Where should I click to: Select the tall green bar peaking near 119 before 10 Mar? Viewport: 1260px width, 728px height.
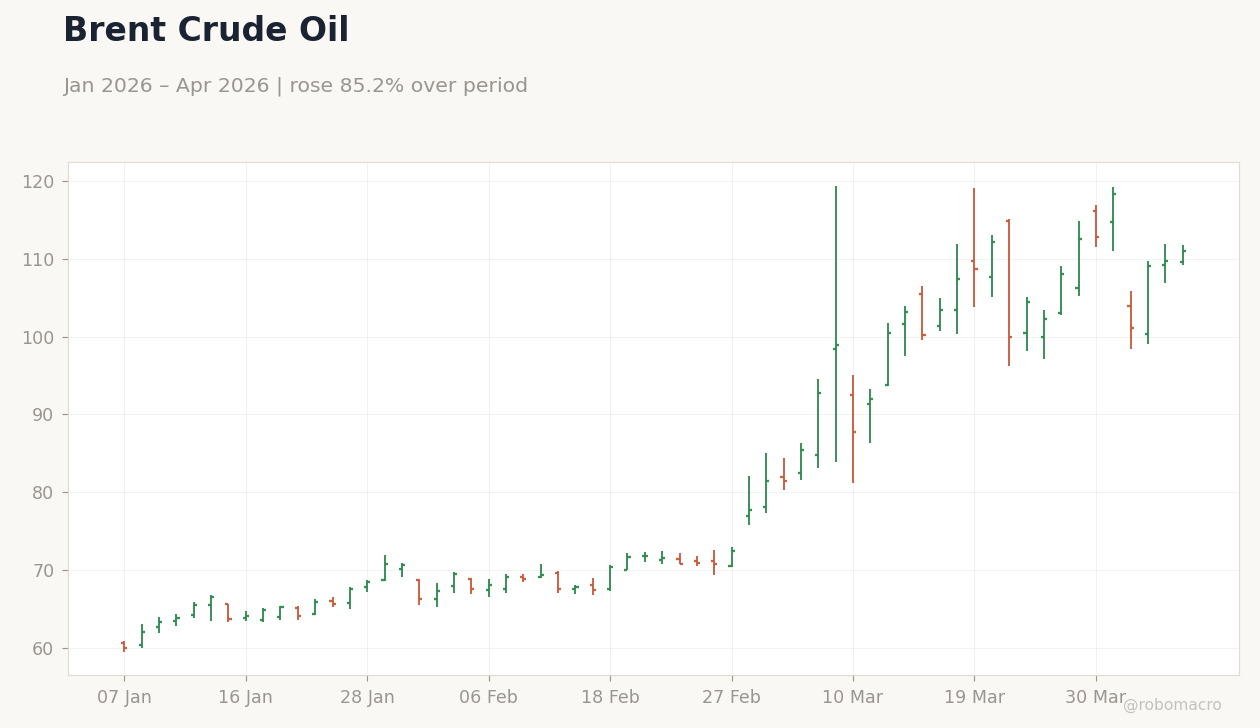836,324
